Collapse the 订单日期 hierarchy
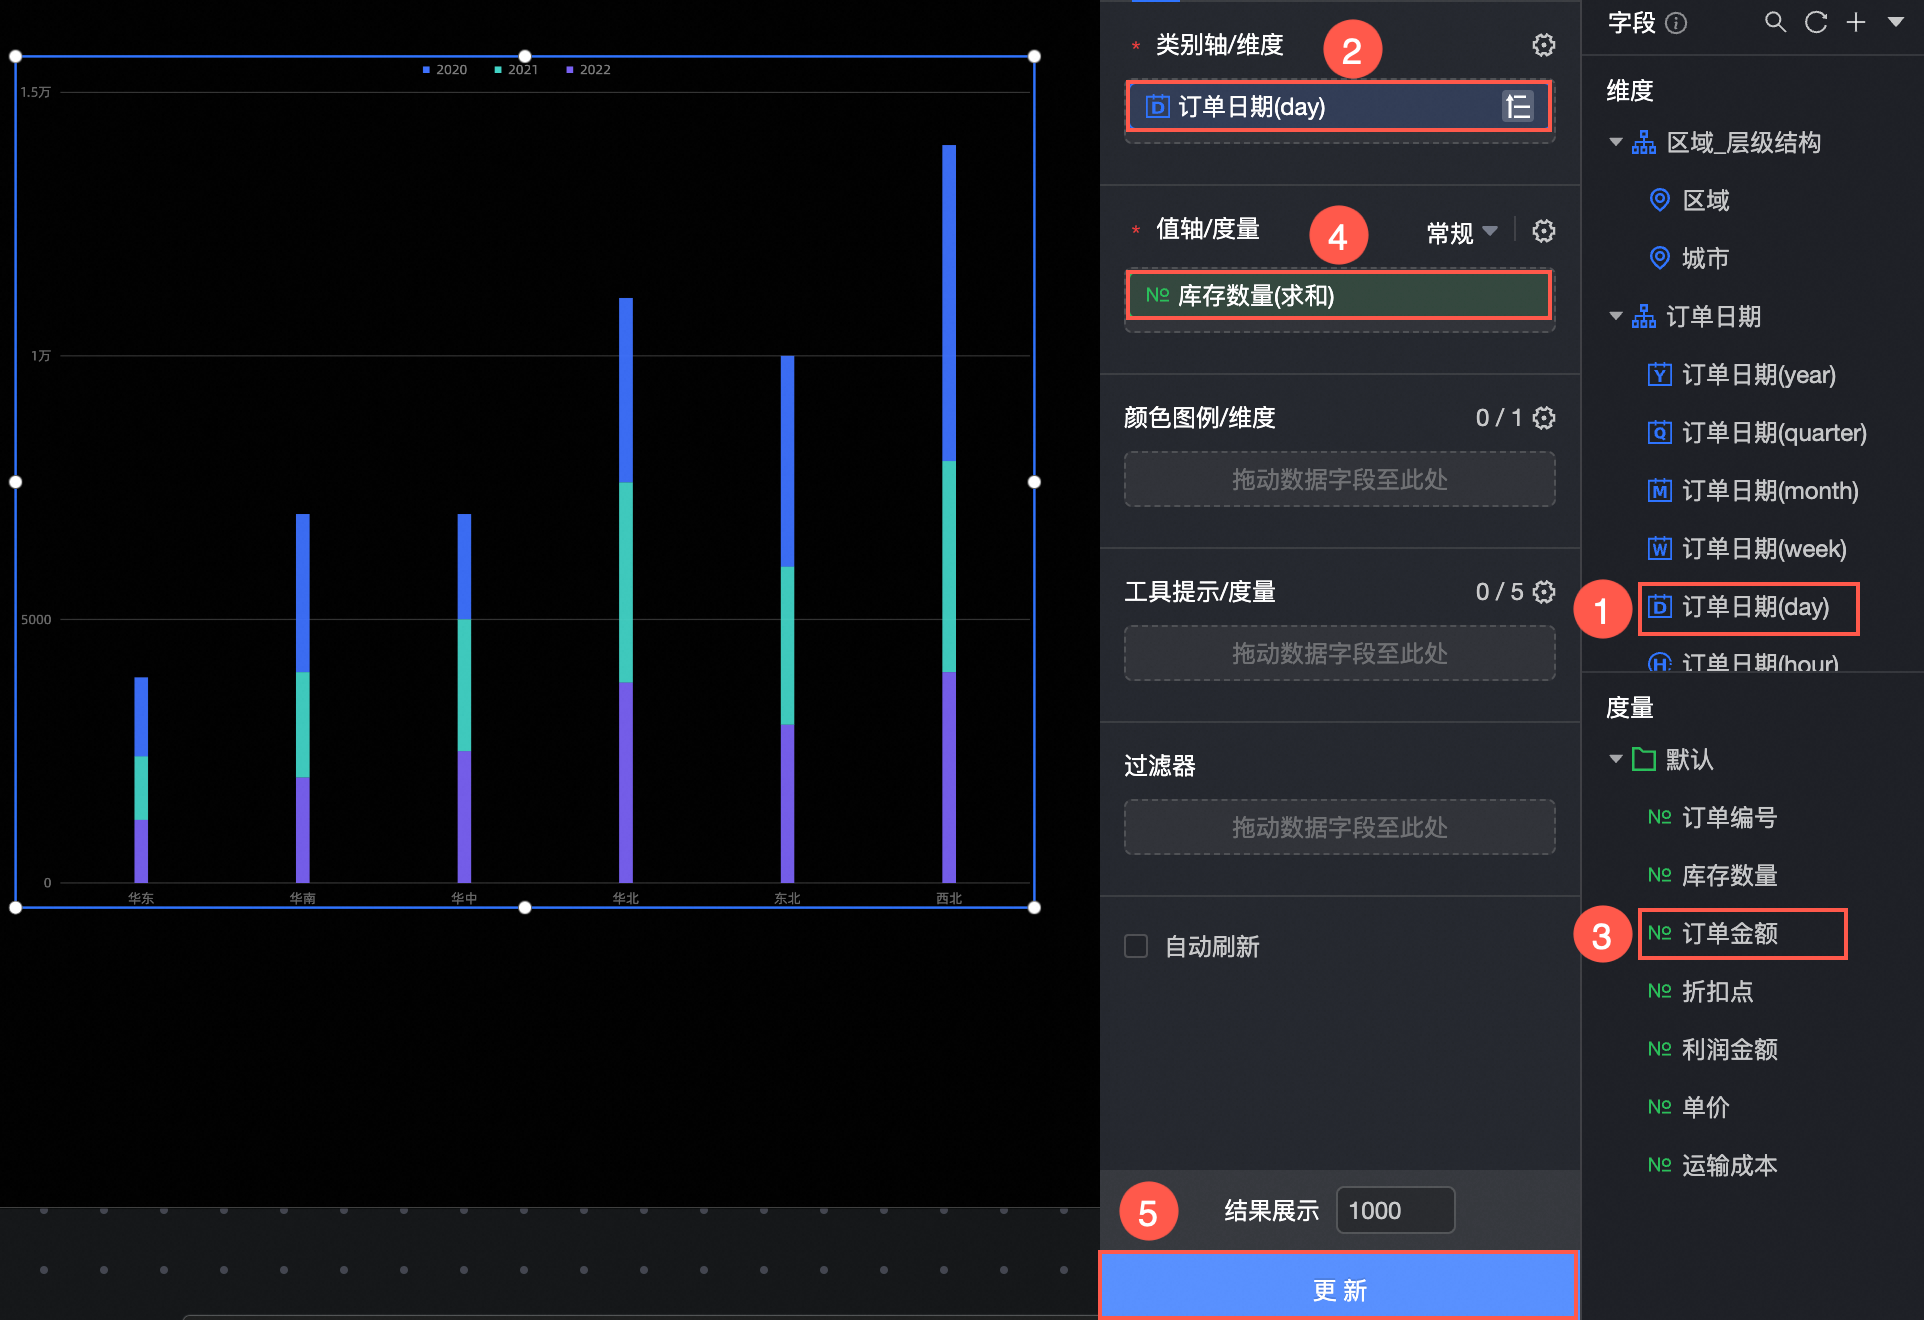This screenshot has height=1320, width=1924. (x=1615, y=316)
